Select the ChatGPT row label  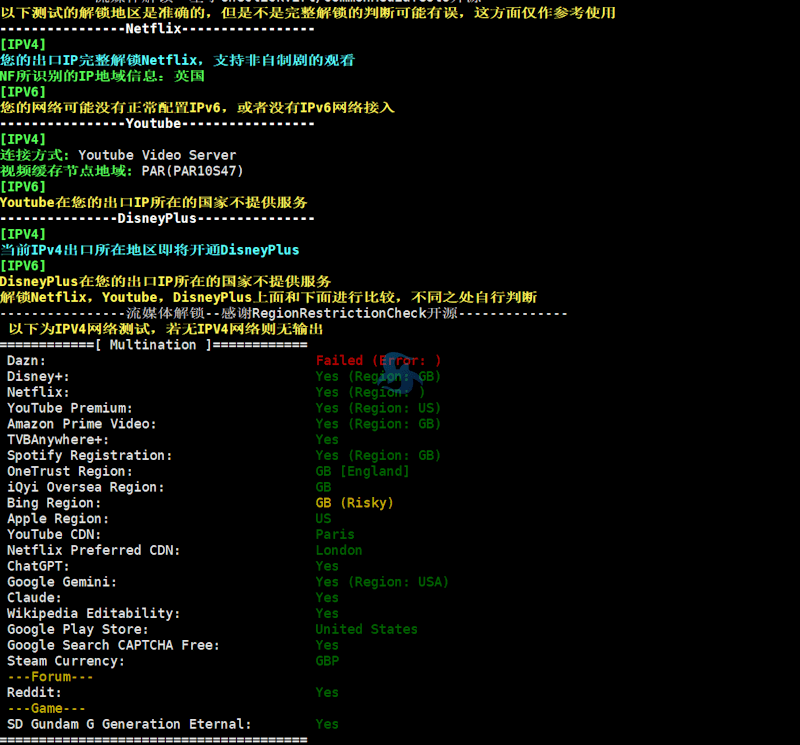39,566
